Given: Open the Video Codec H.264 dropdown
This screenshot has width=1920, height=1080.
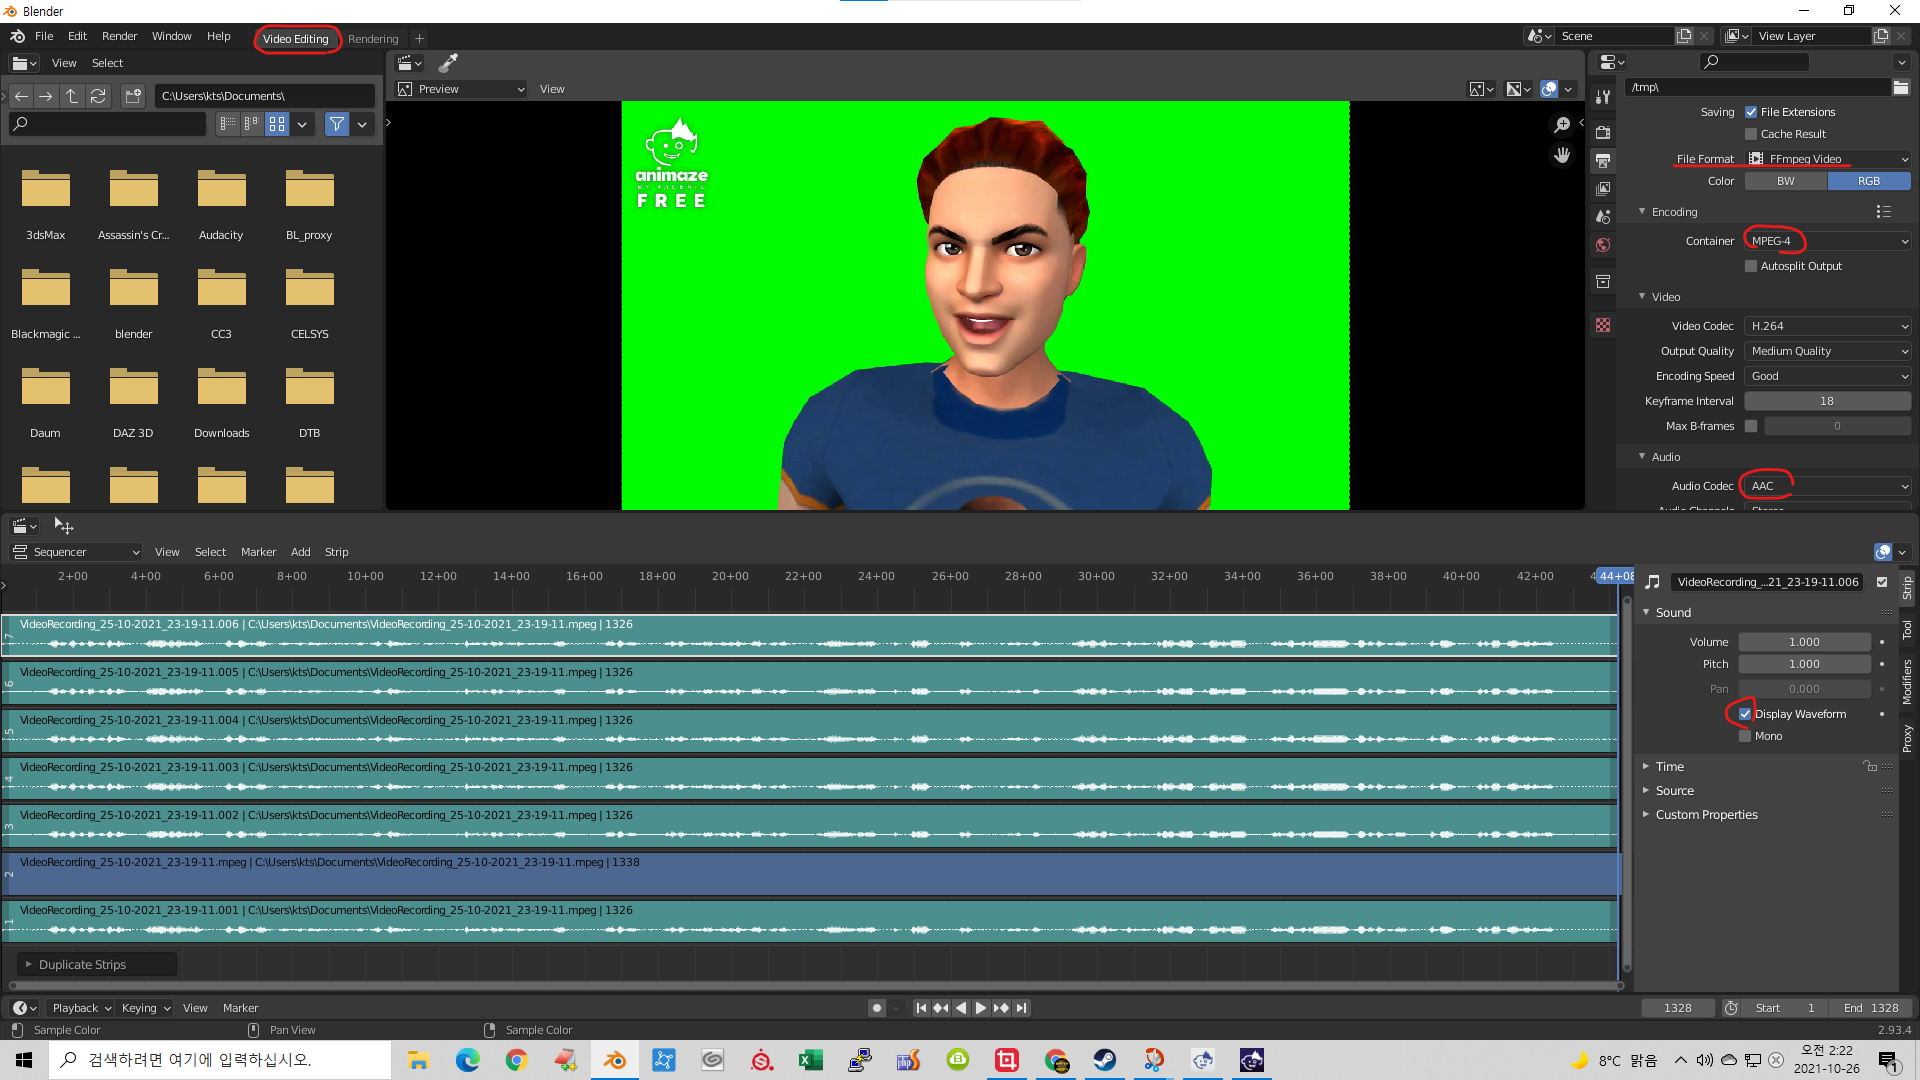Looking at the screenshot, I should (x=1827, y=326).
